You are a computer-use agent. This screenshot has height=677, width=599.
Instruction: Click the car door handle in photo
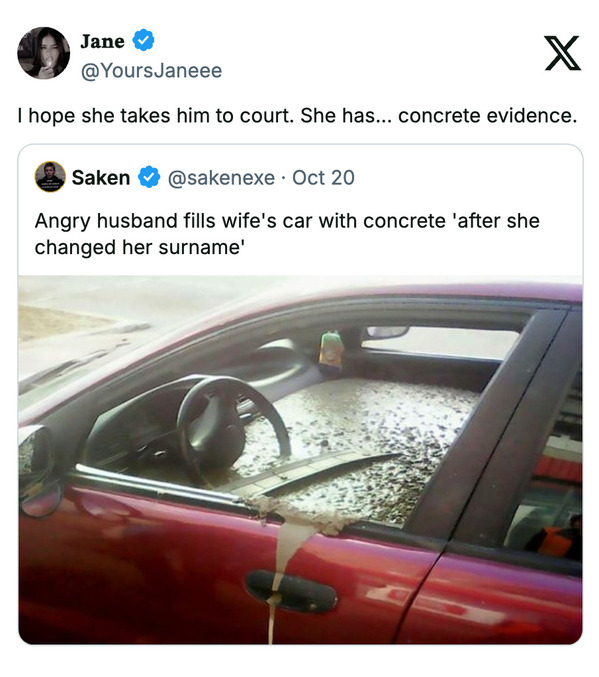tap(291, 591)
